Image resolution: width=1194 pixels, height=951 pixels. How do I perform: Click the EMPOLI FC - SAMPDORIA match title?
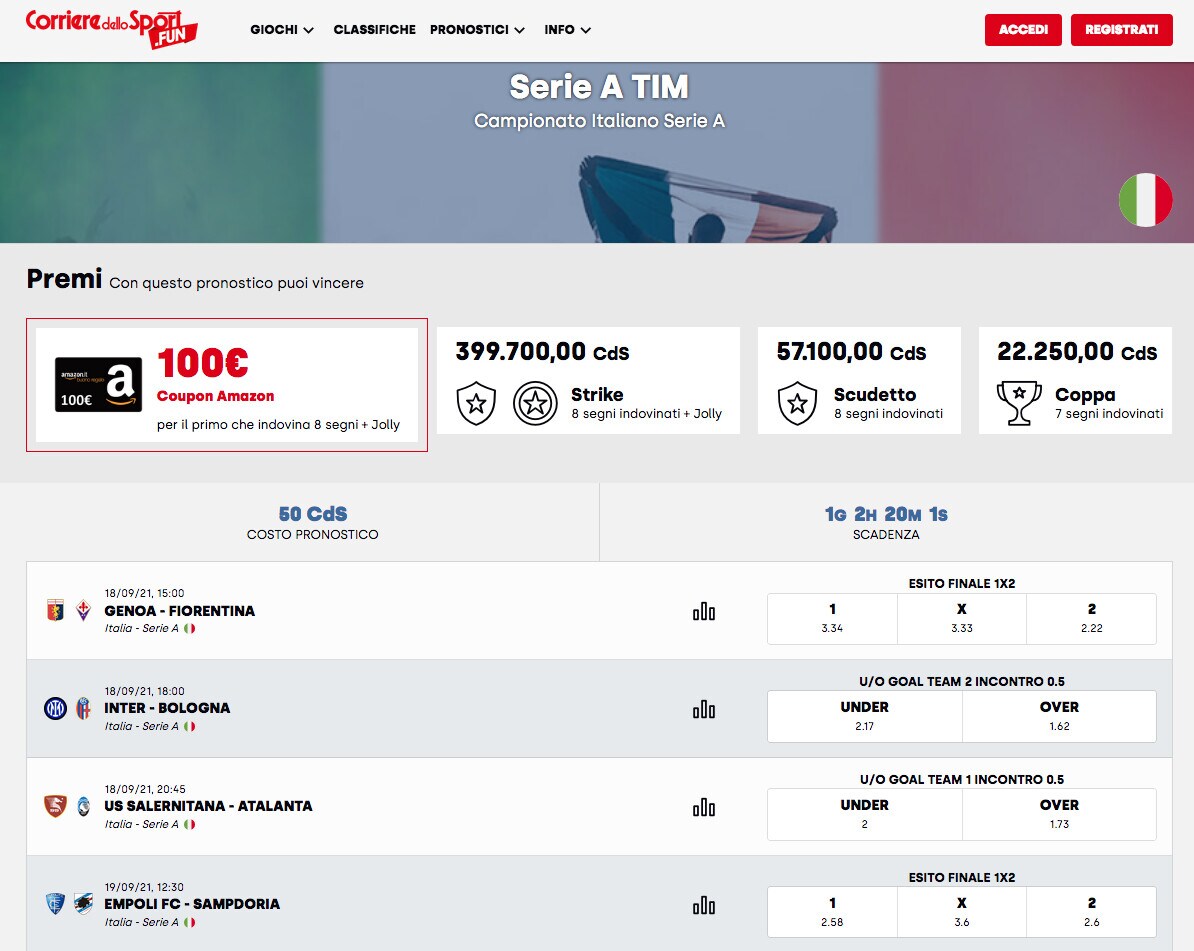192,904
